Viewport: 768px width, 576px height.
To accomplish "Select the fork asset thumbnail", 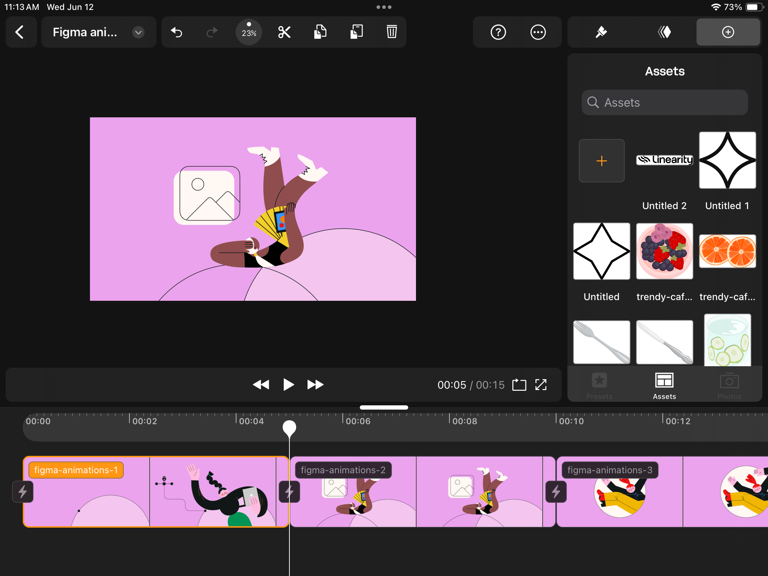I will (601, 342).
